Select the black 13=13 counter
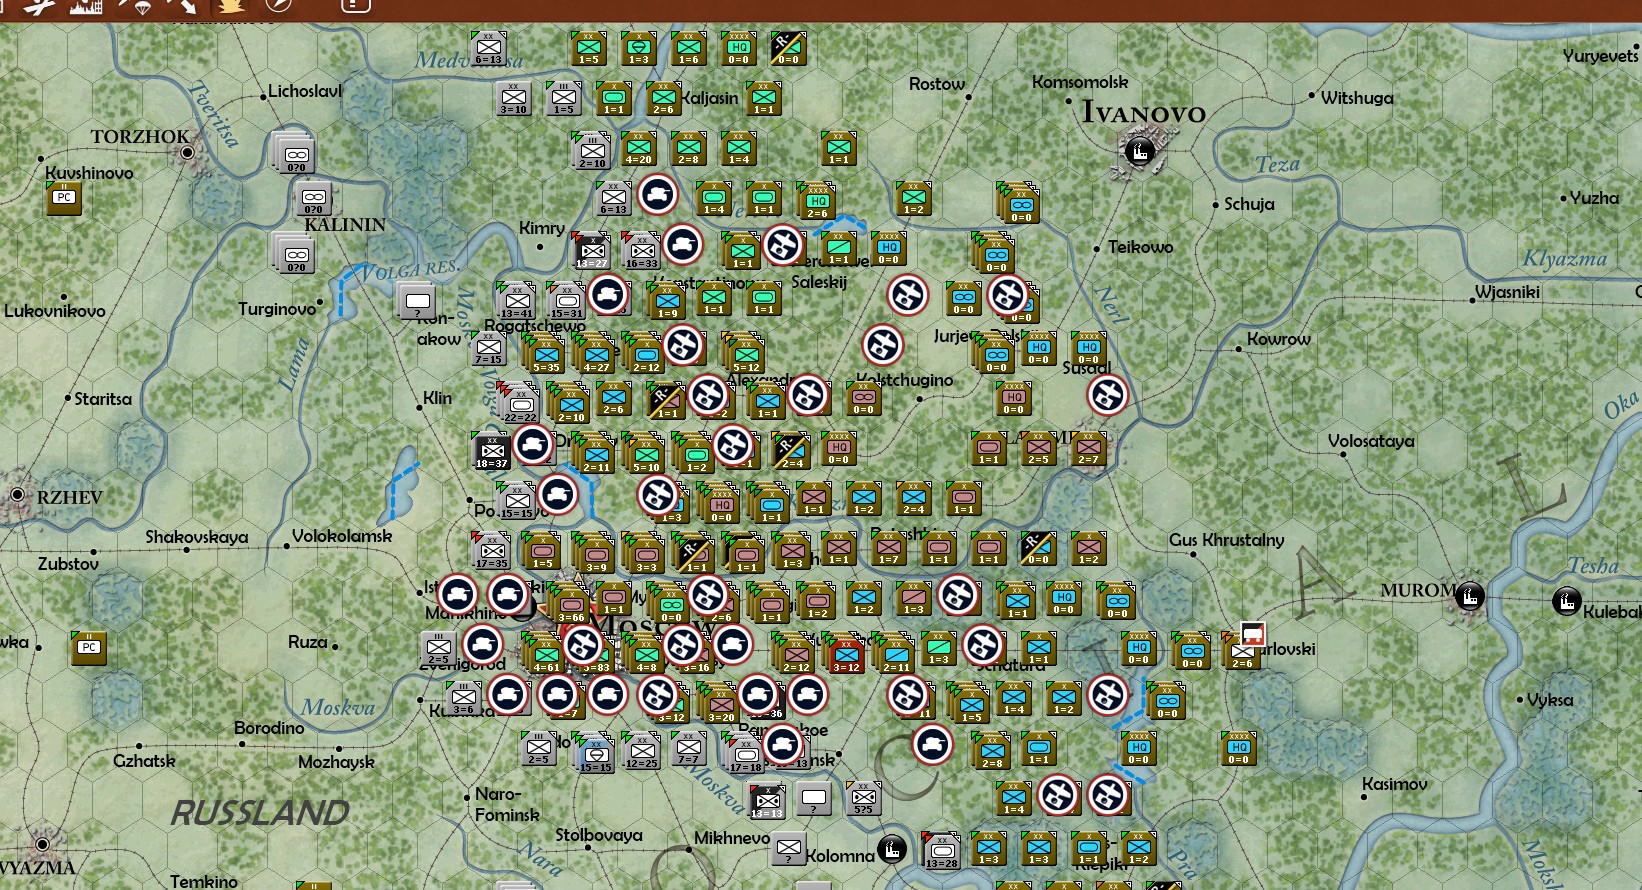This screenshot has height=890, width=1642. [767, 799]
